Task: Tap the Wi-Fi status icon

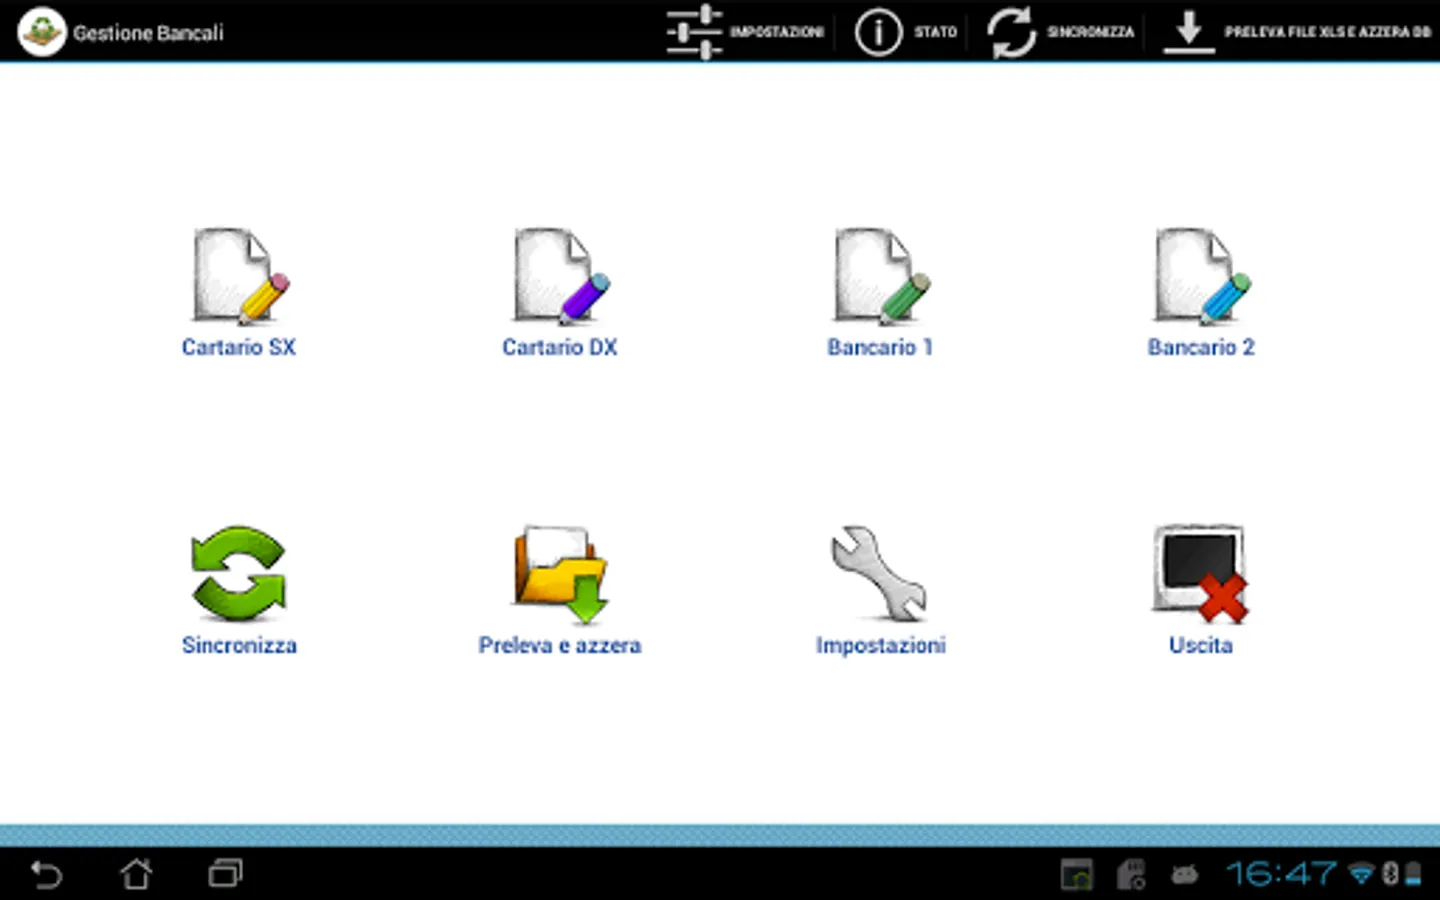Action: (x=1361, y=875)
